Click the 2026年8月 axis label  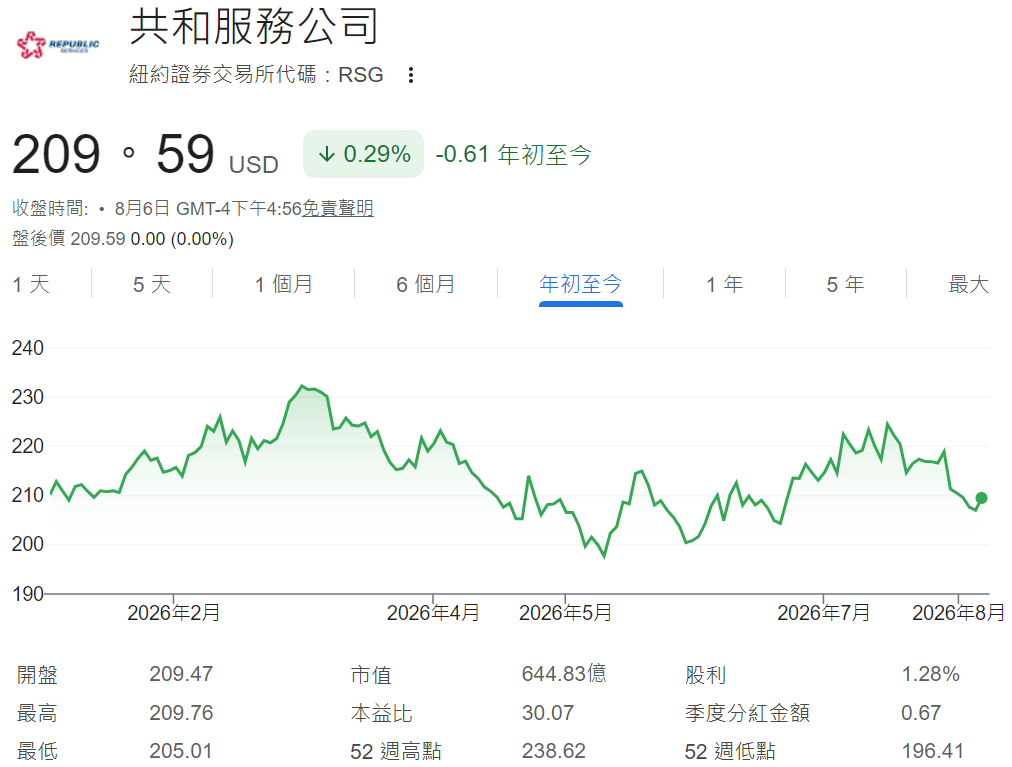click(x=958, y=613)
